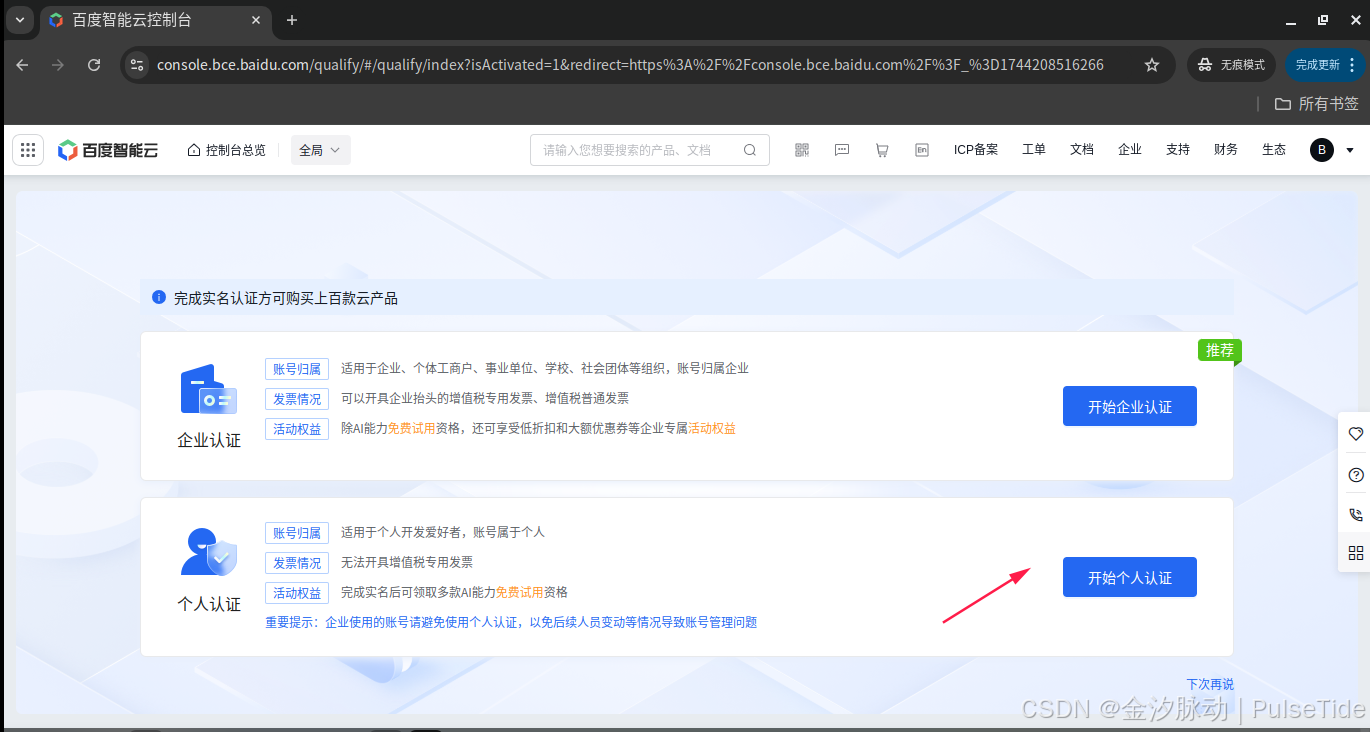Click orange 活动权益 link in enterprise row

[712, 428]
